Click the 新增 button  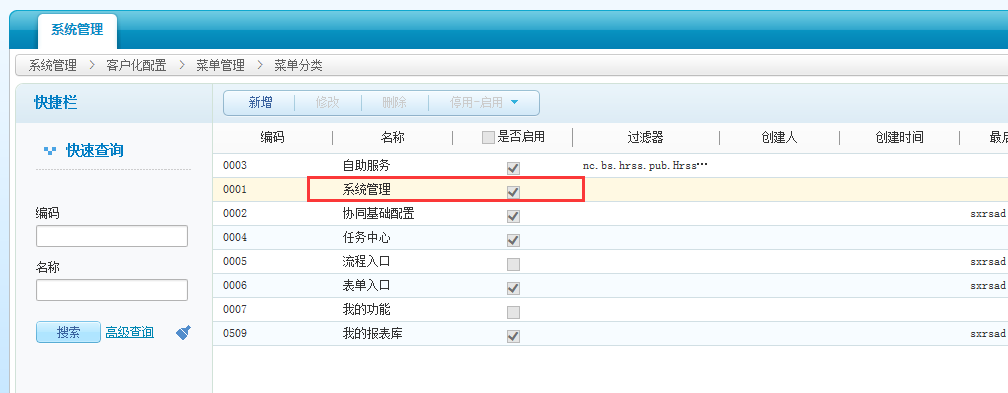260,102
